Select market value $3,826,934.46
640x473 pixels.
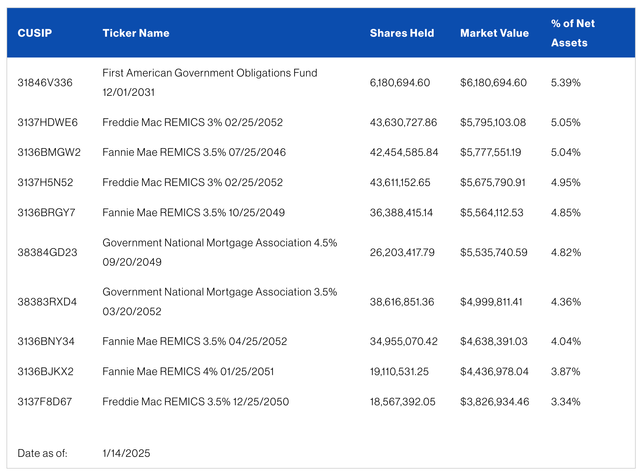point(495,402)
